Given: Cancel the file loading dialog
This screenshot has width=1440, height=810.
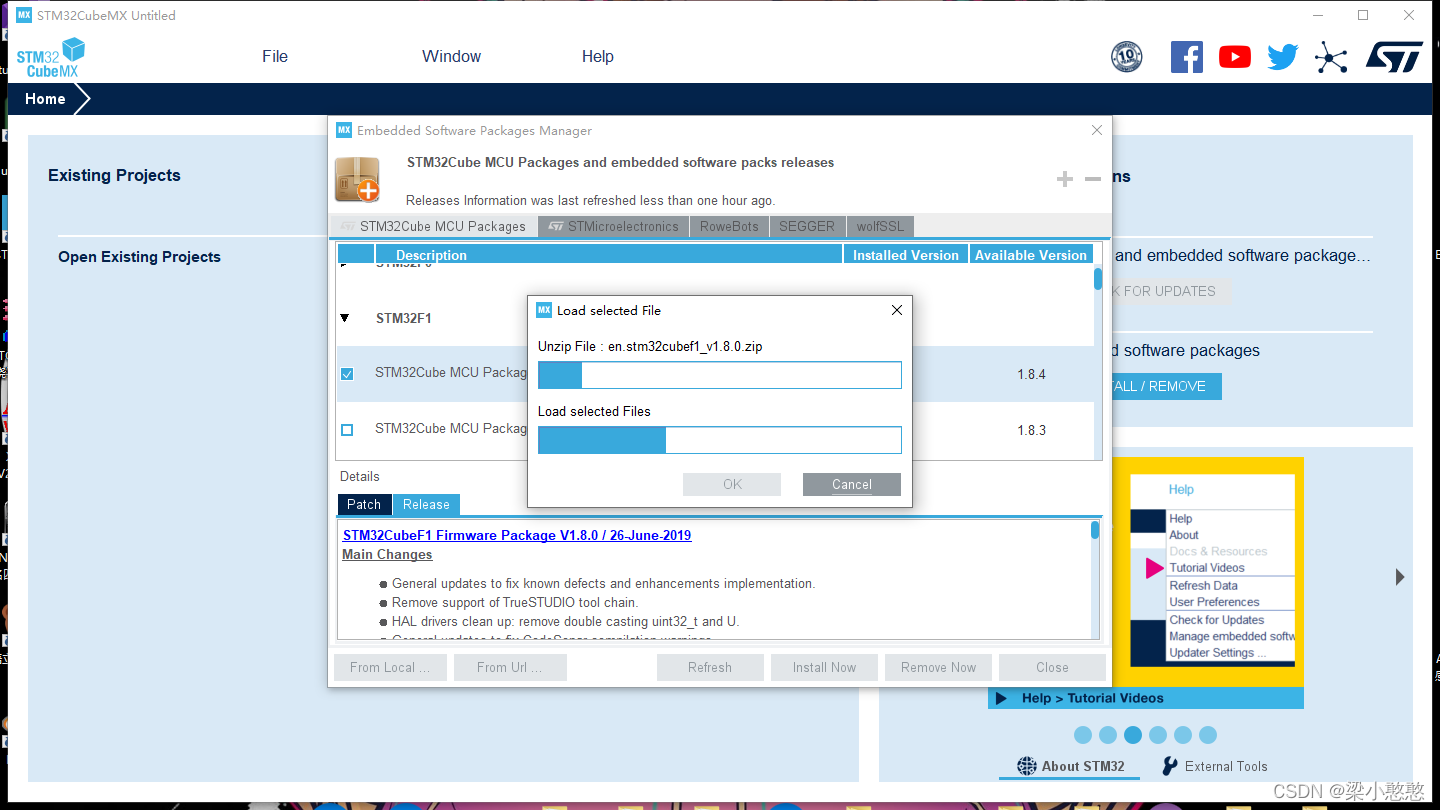Looking at the screenshot, I should coord(852,484).
